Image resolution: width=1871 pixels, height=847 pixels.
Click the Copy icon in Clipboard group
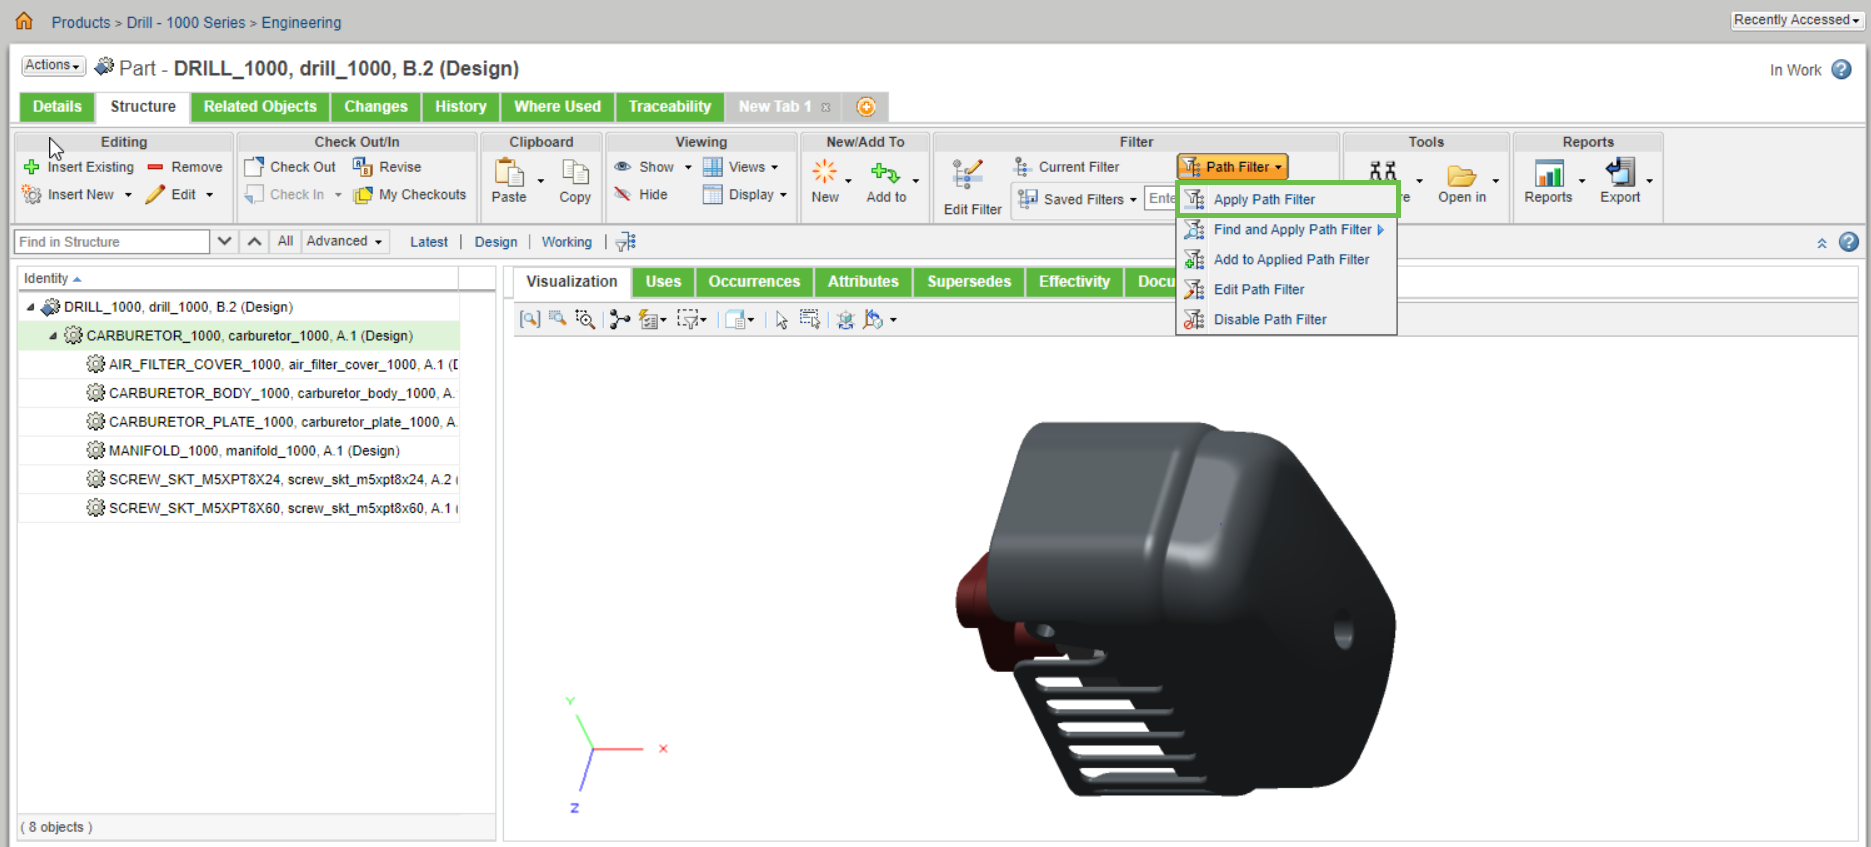575,173
